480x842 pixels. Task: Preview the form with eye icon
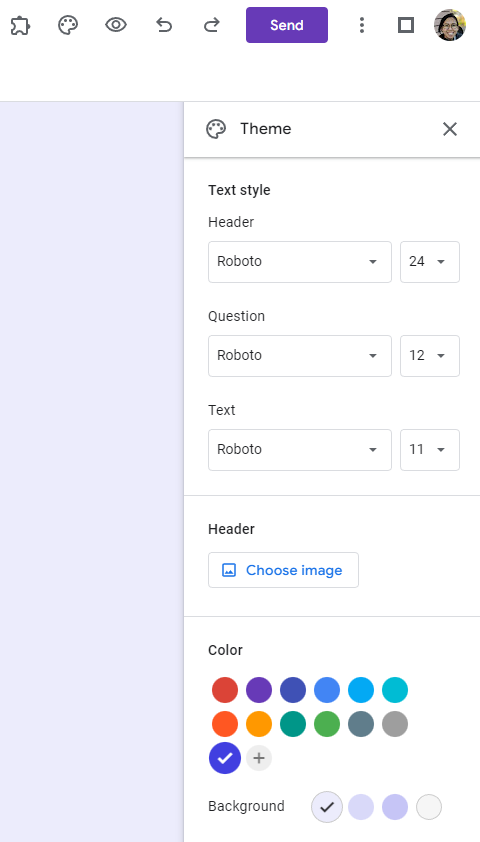(x=116, y=25)
